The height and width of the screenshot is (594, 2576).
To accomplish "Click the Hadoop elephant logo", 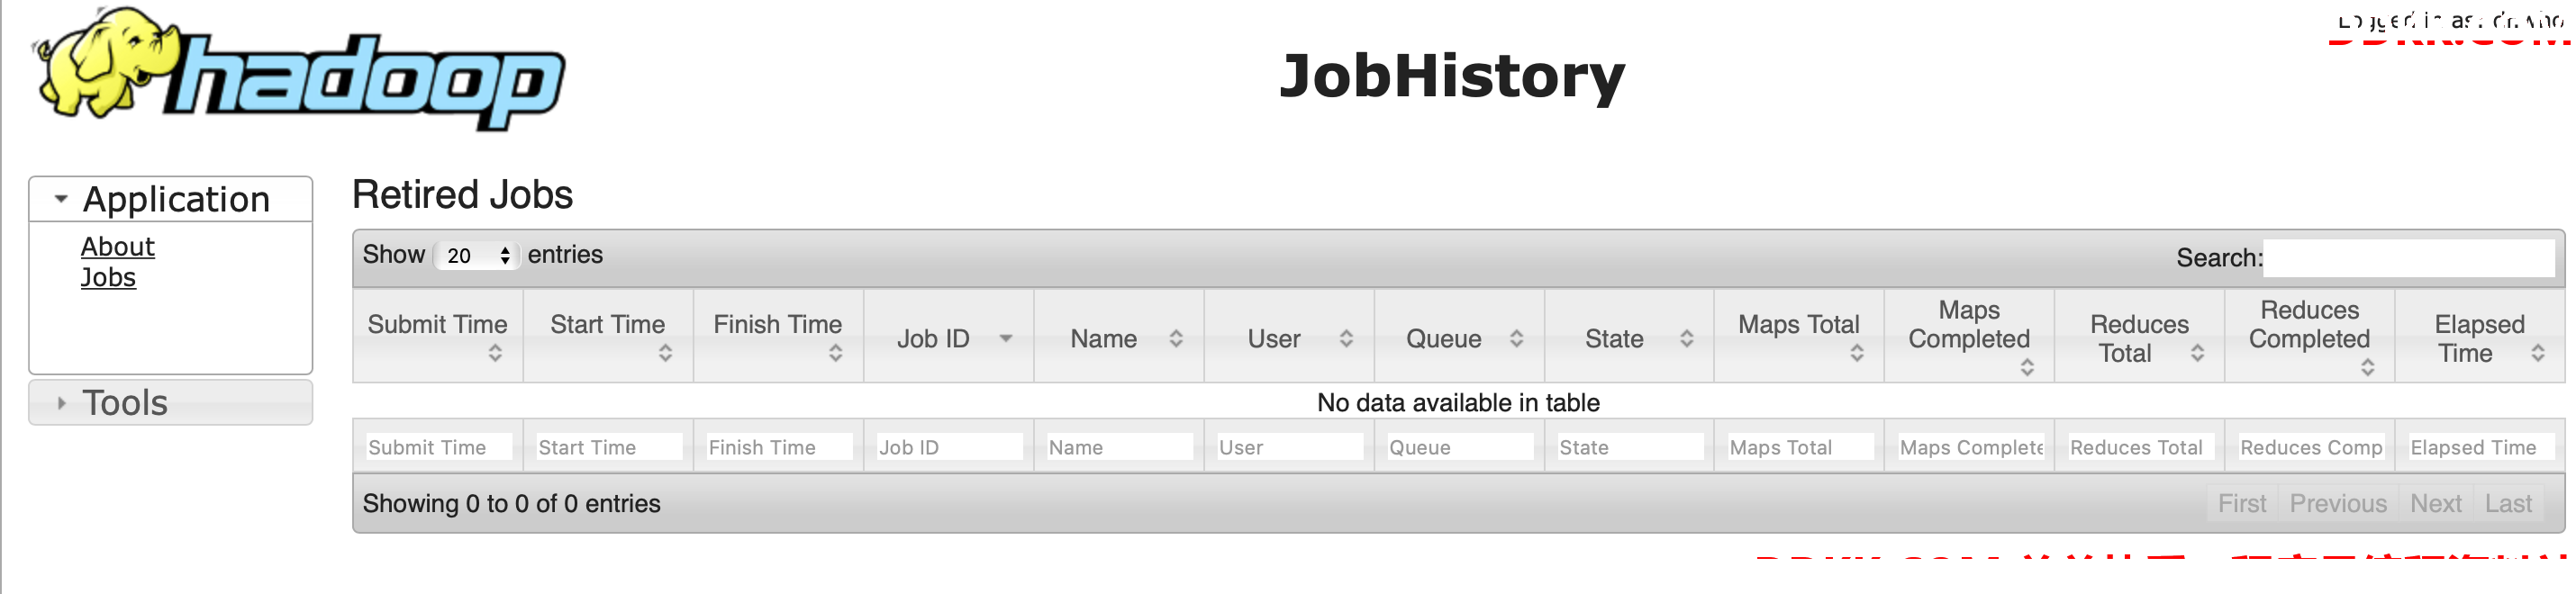I will pyautogui.click(x=298, y=68).
